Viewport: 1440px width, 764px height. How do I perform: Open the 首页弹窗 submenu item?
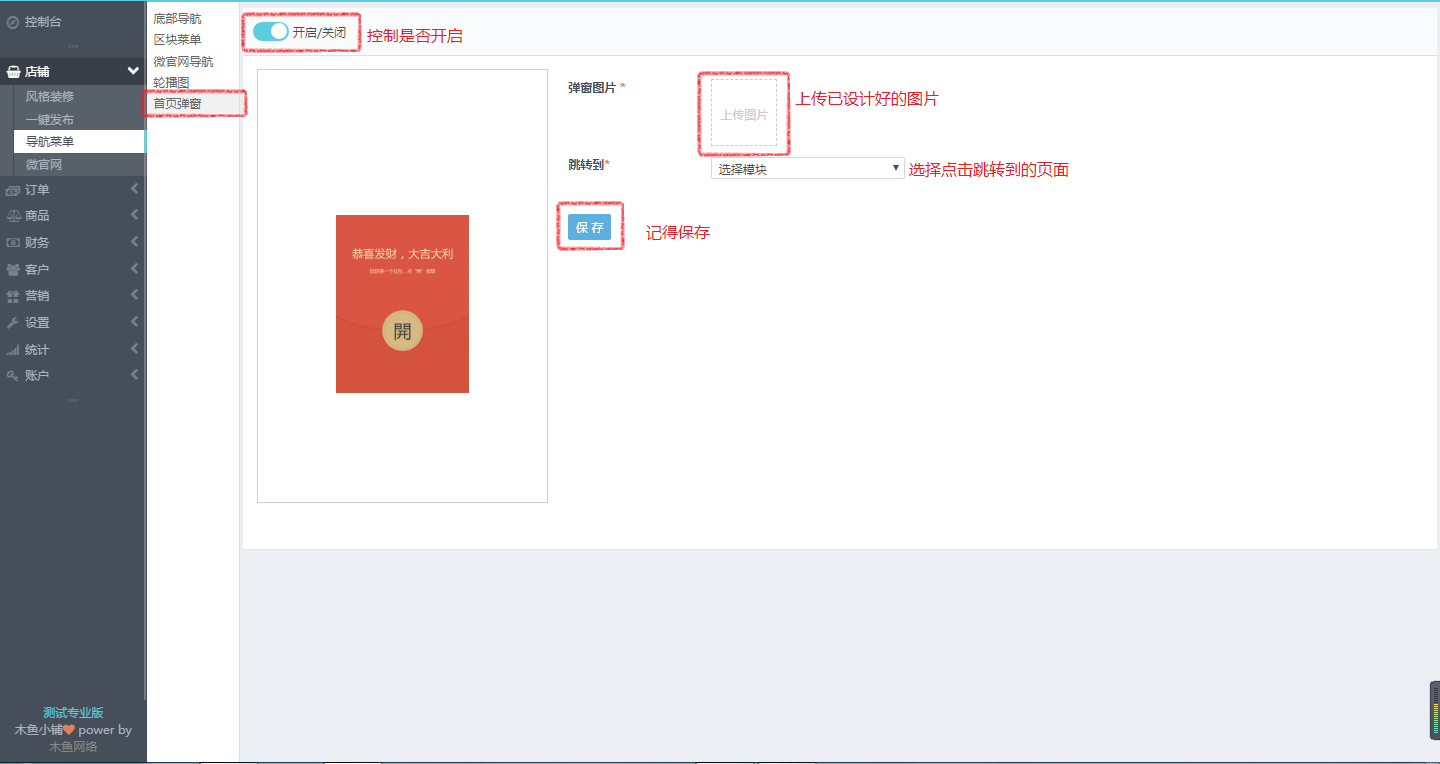(177, 103)
